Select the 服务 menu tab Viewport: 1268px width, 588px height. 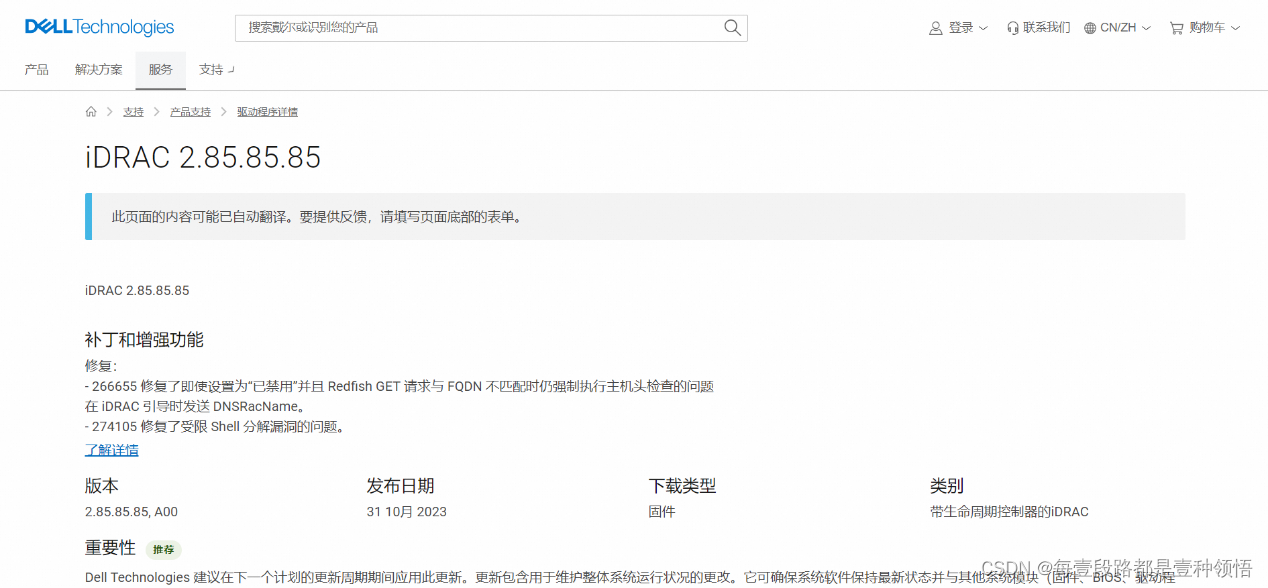point(161,70)
